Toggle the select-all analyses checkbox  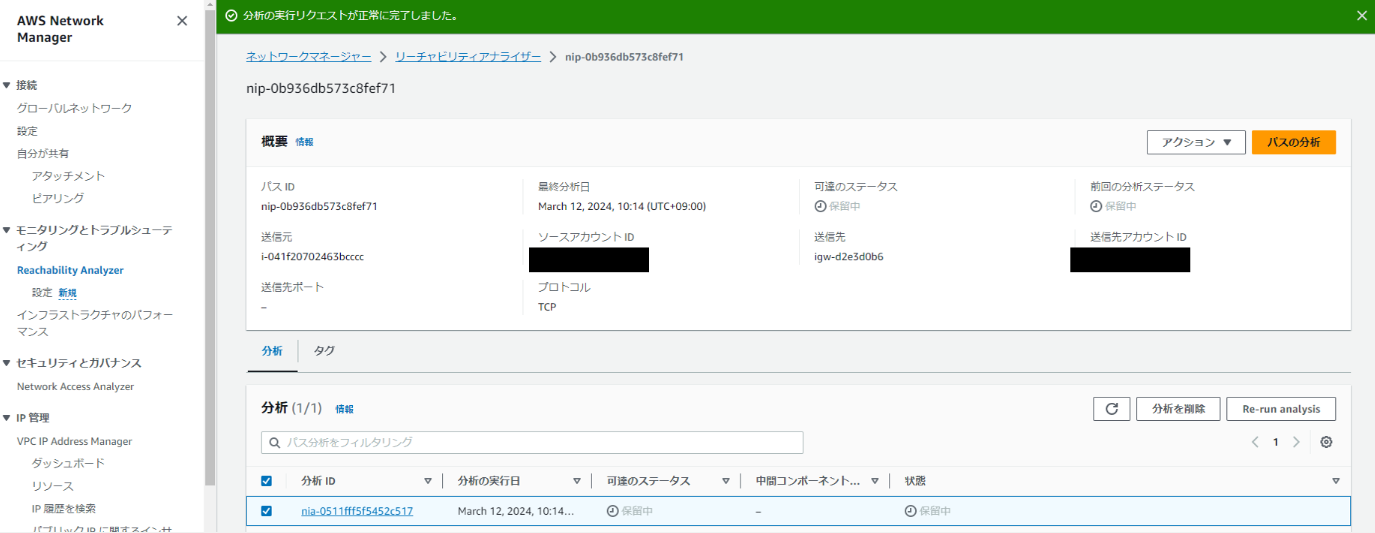pos(266,481)
